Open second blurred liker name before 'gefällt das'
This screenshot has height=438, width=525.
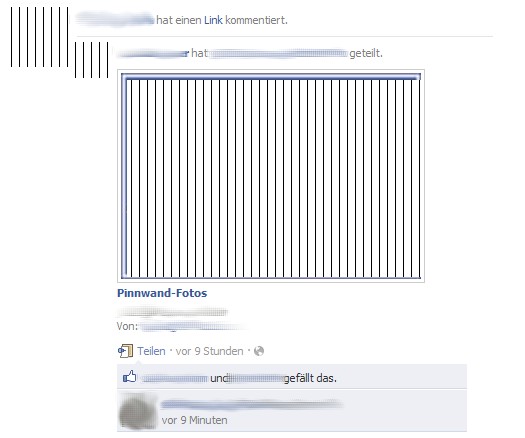point(257,378)
